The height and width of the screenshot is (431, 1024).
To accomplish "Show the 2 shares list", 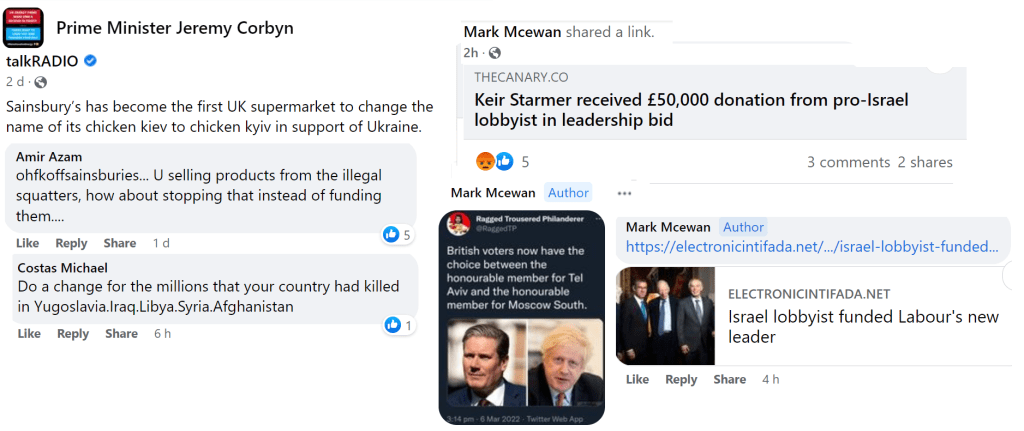I will pyautogui.click(x=925, y=162).
